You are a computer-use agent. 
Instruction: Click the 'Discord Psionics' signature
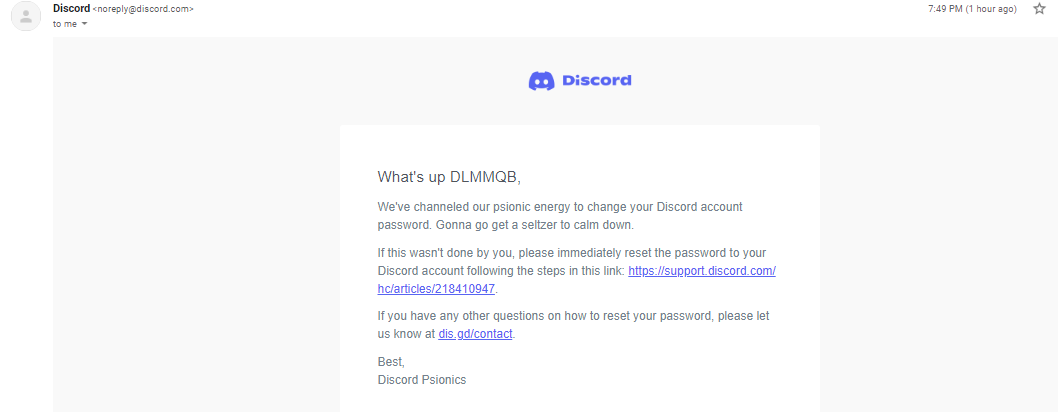tap(422, 380)
